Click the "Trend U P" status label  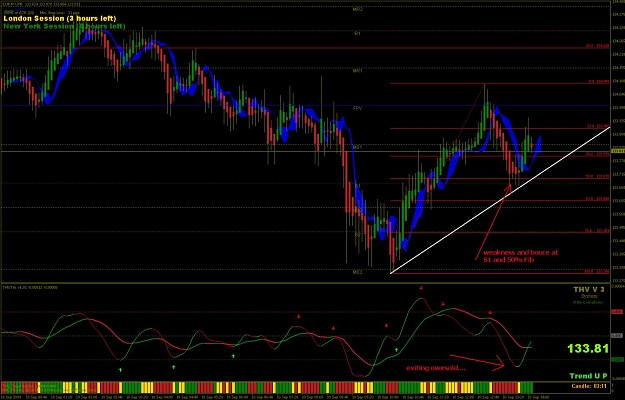588,376
